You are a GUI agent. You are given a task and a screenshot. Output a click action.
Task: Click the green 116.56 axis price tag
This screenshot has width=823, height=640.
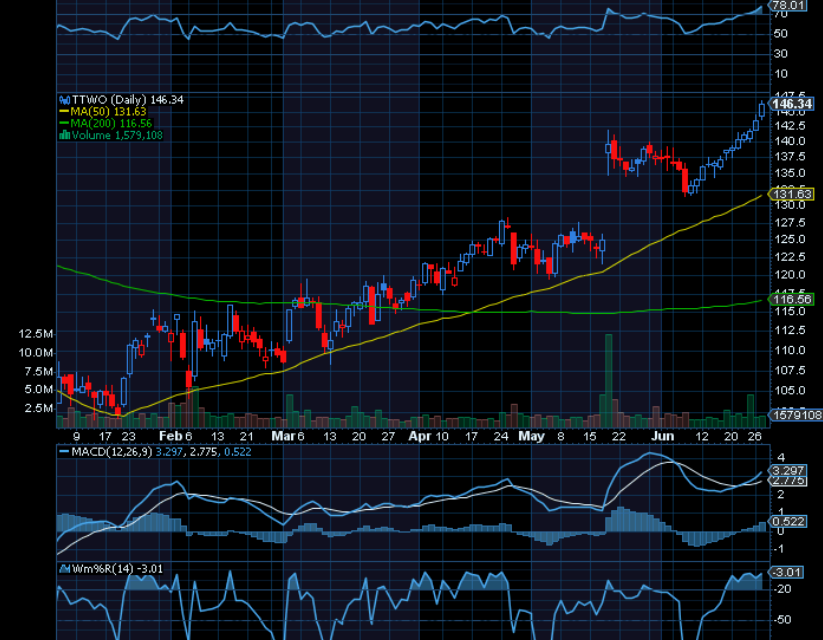click(792, 299)
